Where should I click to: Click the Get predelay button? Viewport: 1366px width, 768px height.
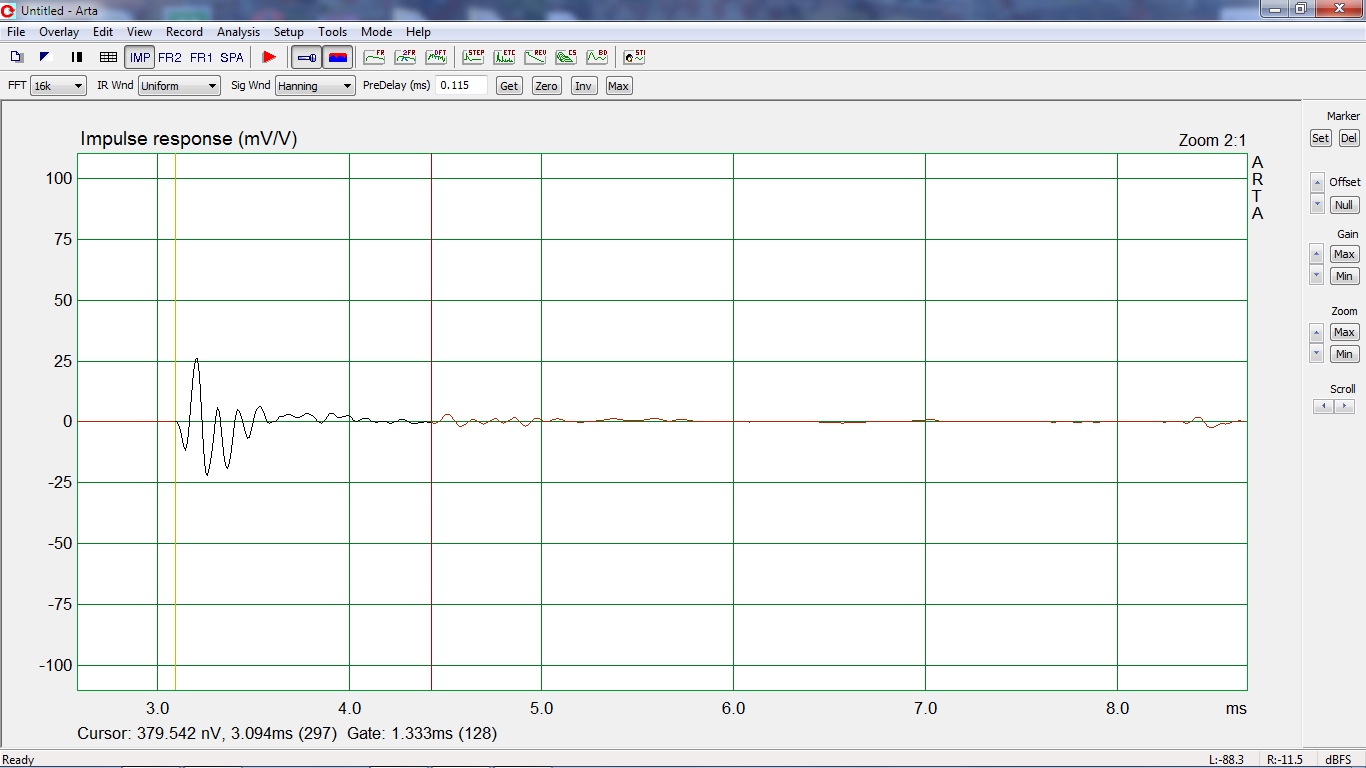point(509,86)
